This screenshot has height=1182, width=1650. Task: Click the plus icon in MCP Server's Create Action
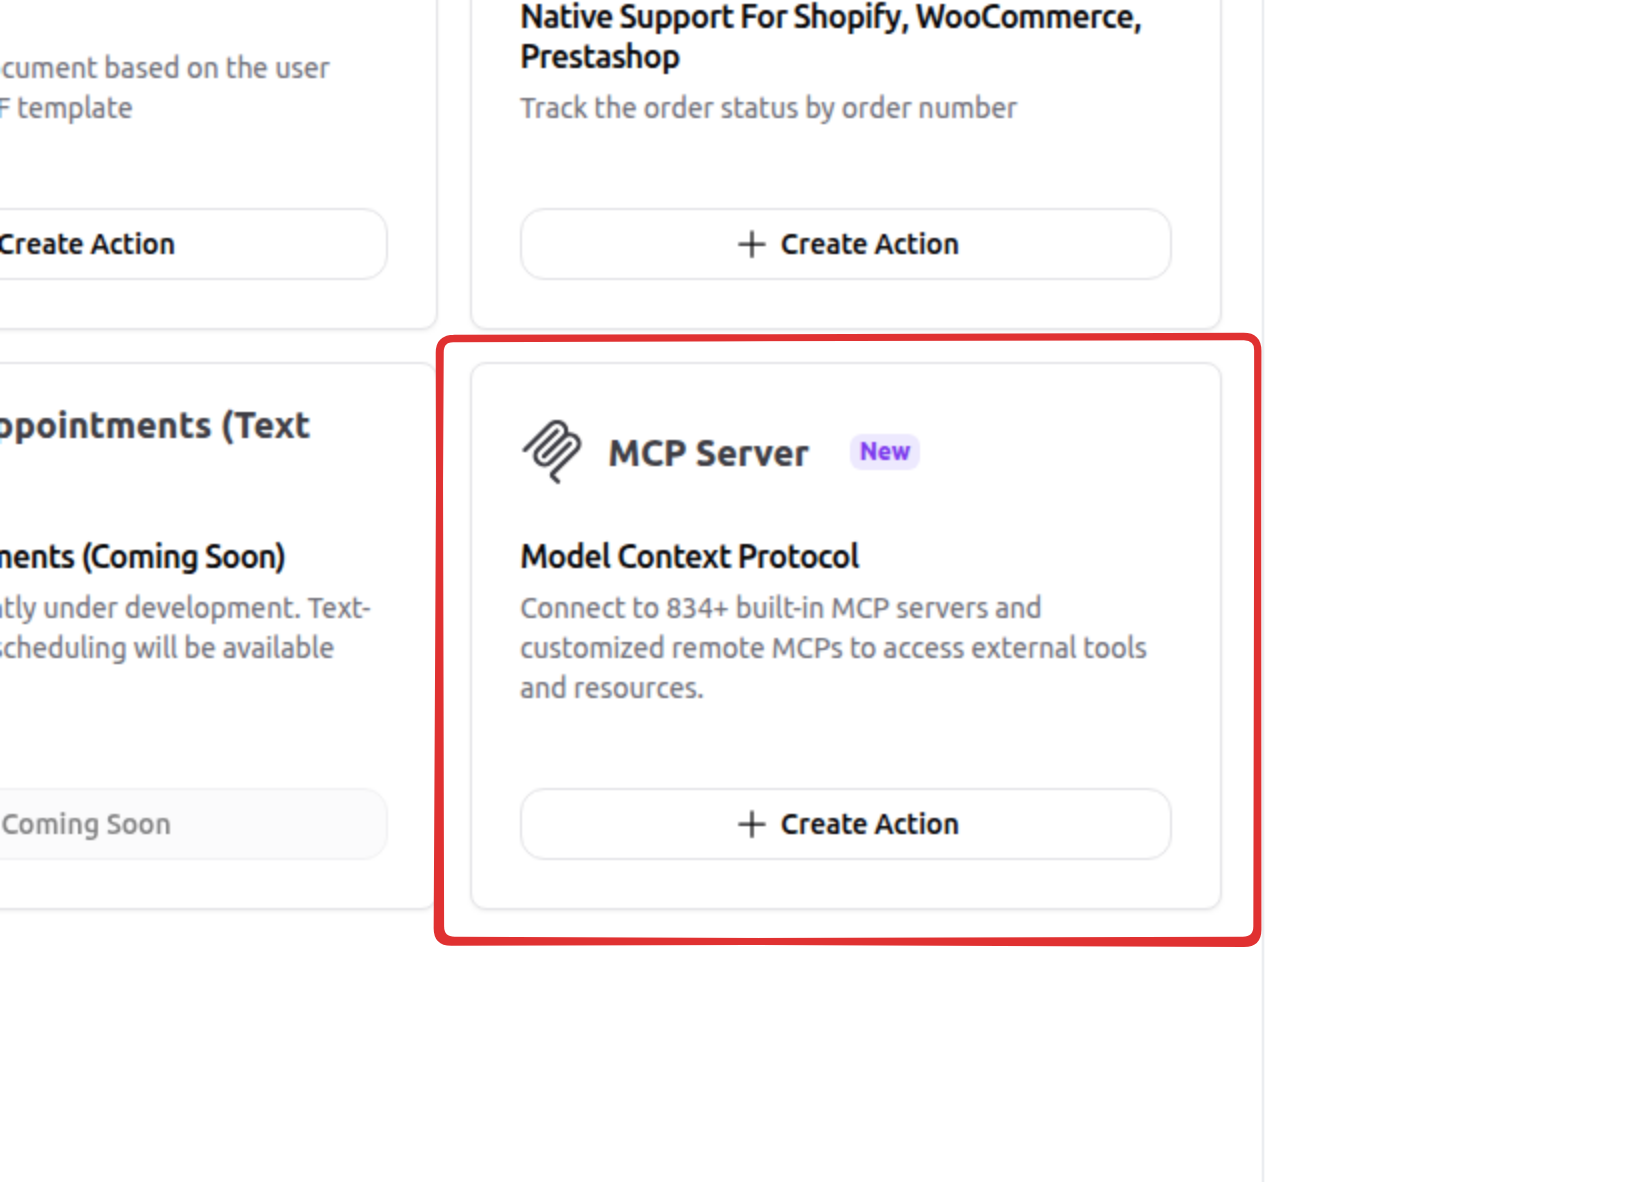(x=751, y=824)
